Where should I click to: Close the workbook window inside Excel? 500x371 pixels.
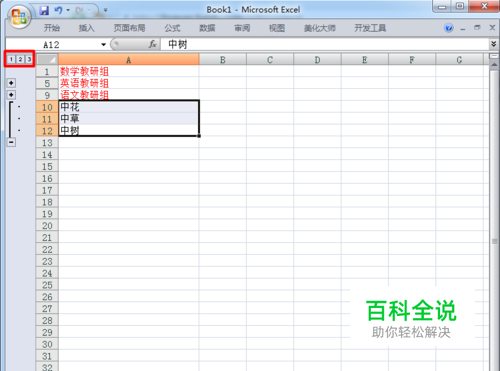pos(492,28)
